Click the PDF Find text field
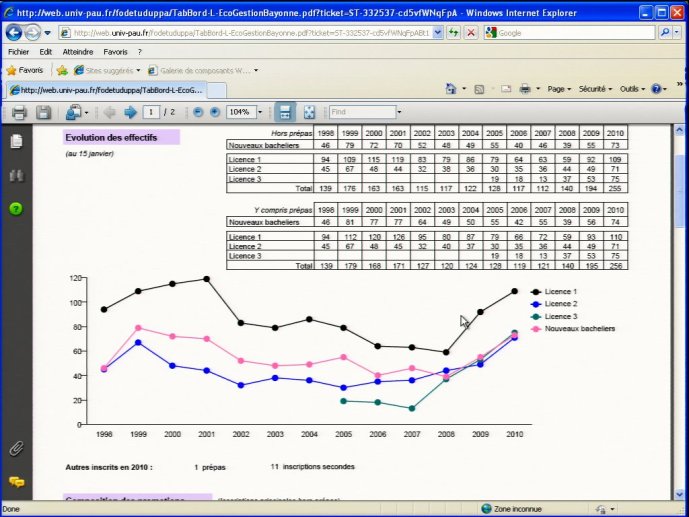 pos(363,112)
